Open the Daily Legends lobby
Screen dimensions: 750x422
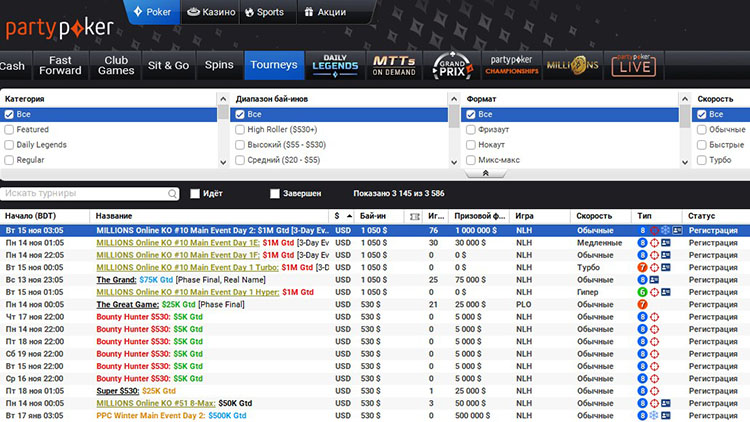(x=335, y=65)
